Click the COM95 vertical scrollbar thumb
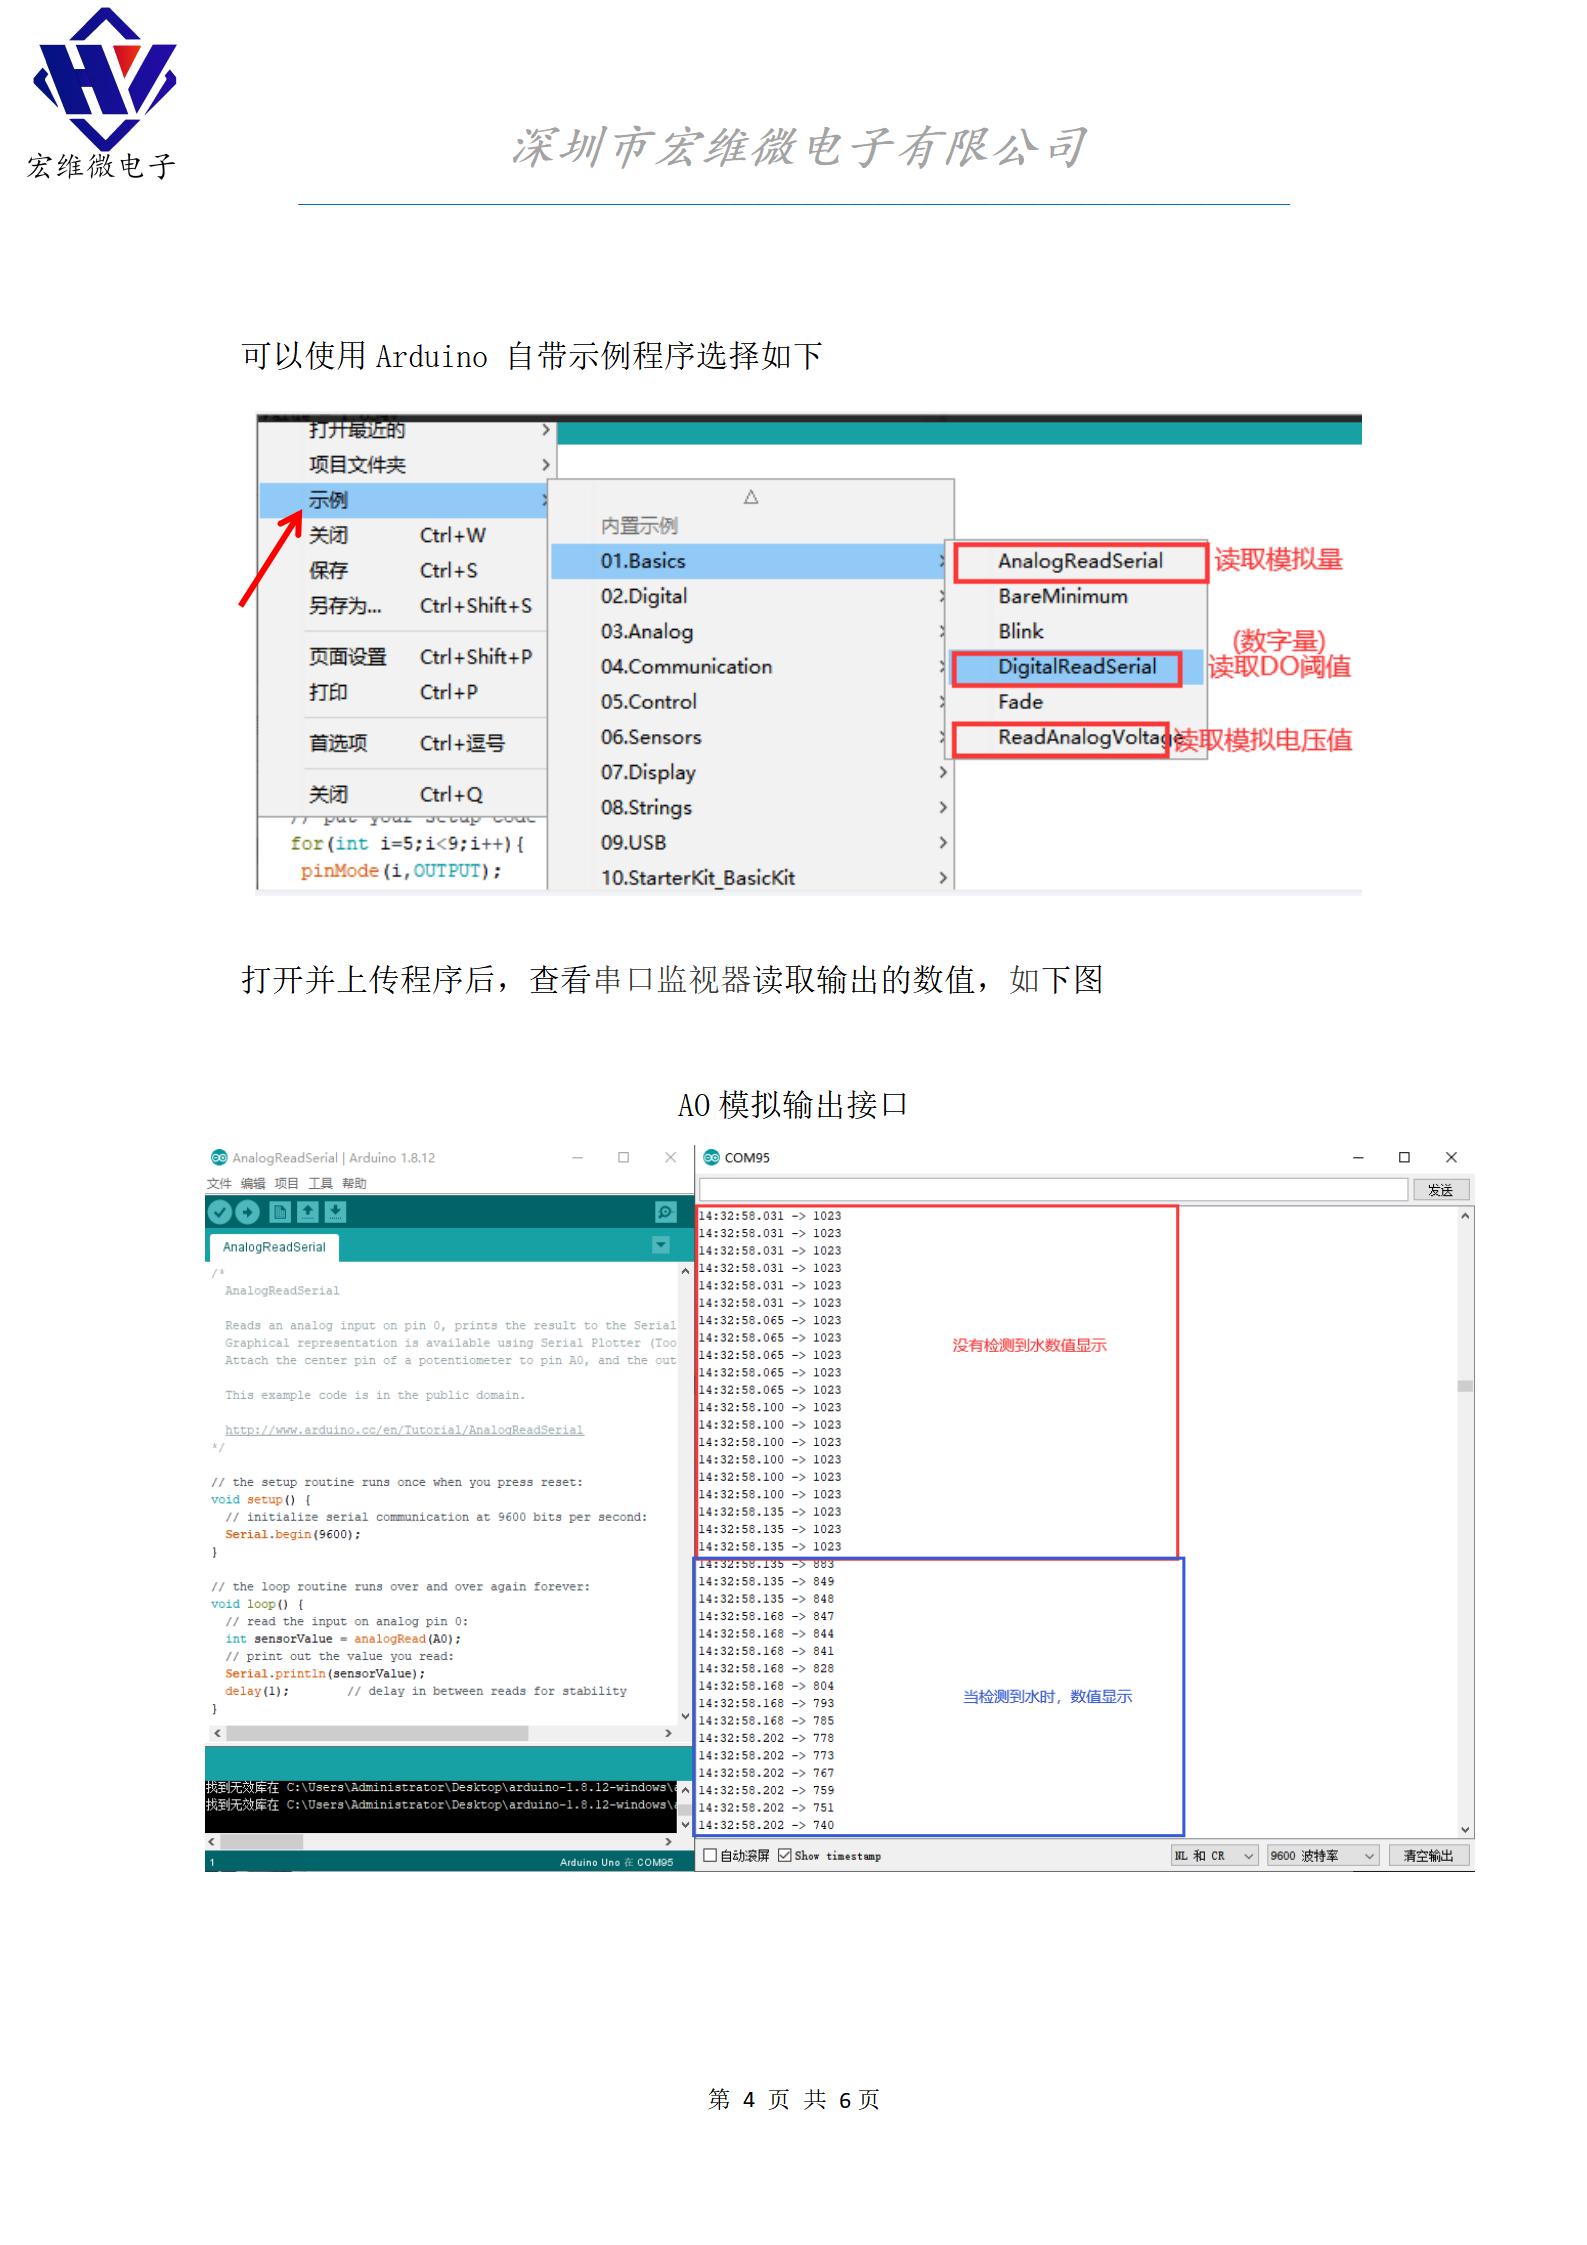1587x2245 pixels. pos(1465,1386)
